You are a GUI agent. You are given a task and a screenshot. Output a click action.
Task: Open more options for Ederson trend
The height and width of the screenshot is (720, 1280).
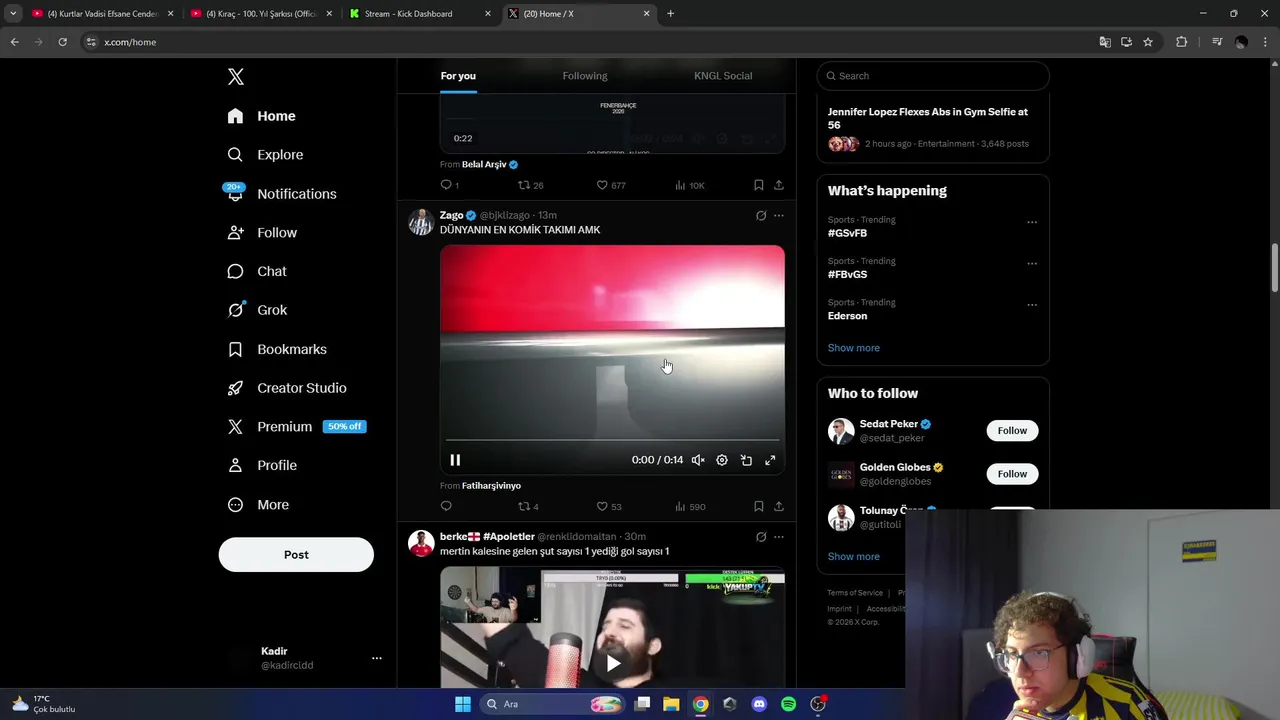[x=1032, y=305]
